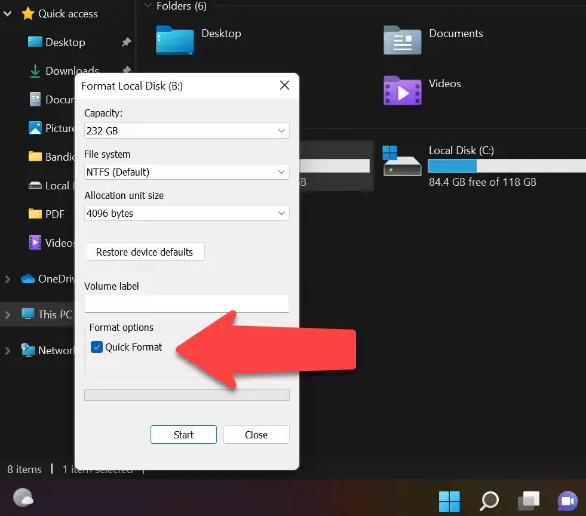Image resolution: width=586 pixels, height=516 pixels.
Task: Expand the This PC tree node
Action: pyautogui.click(x=7, y=315)
